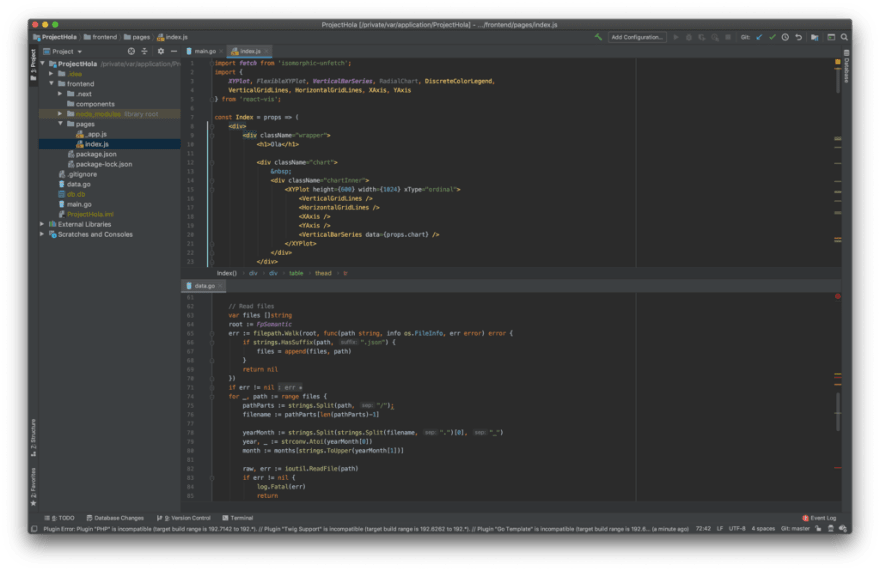Click ProjectHola breadcrumb in navigation bar
Screen dimensions: 880x571
[55, 37]
